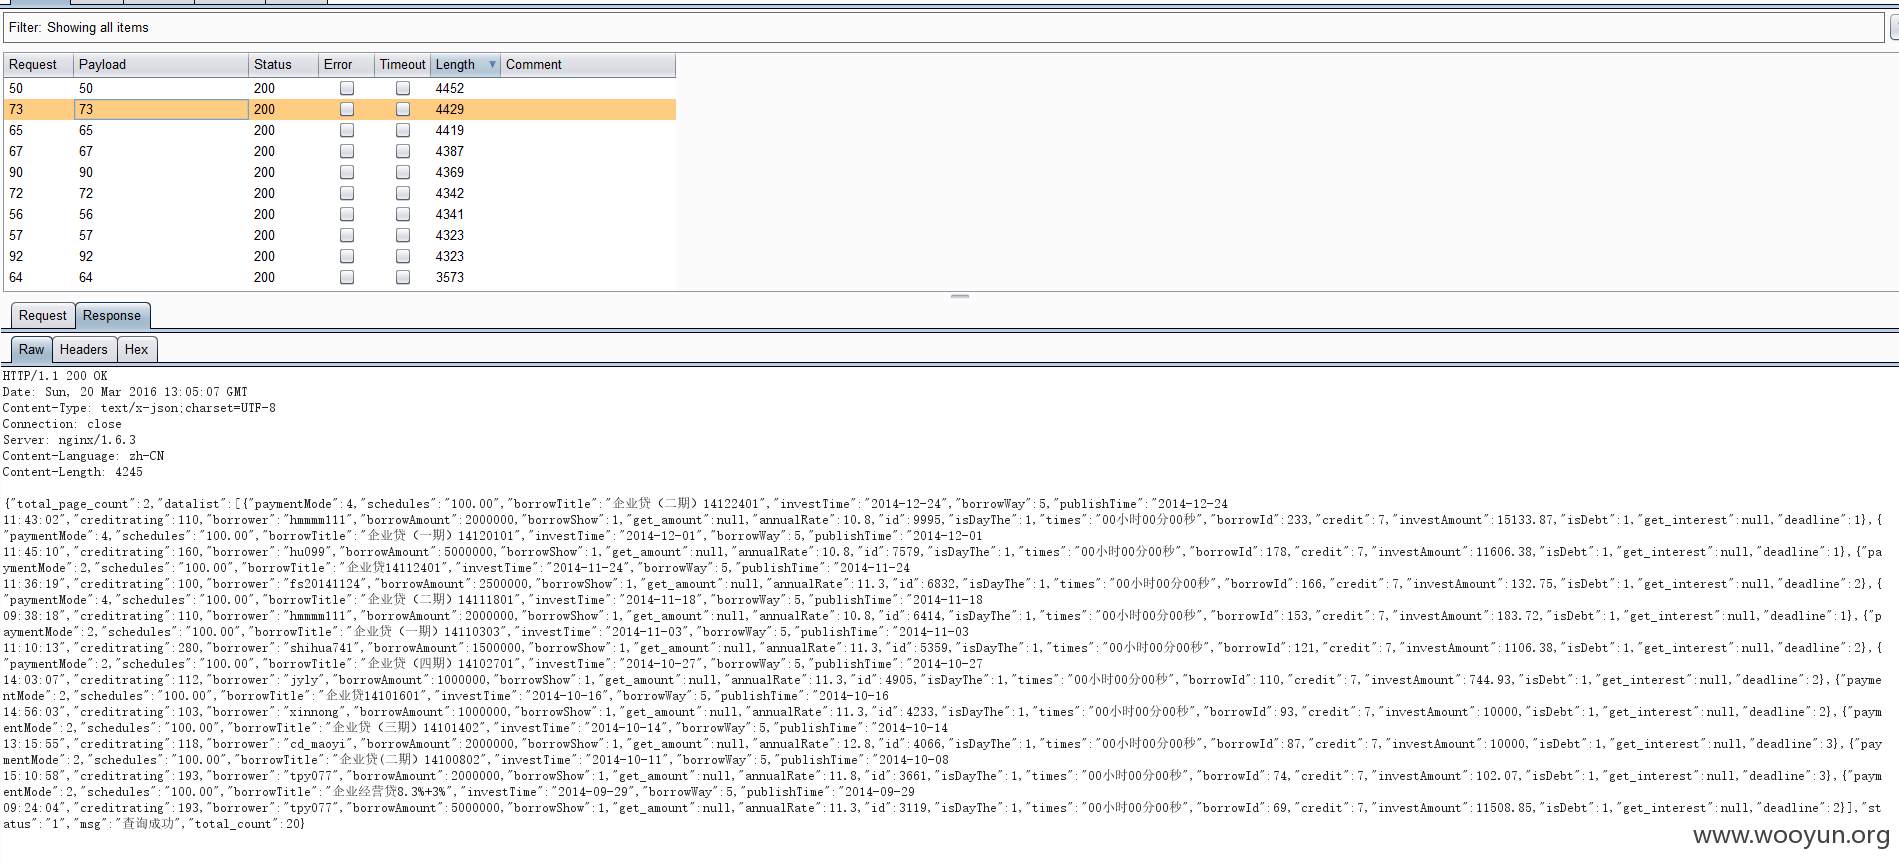Click the Connection: close header line
Image resolution: width=1899 pixels, height=864 pixels.
[x=62, y=424]
